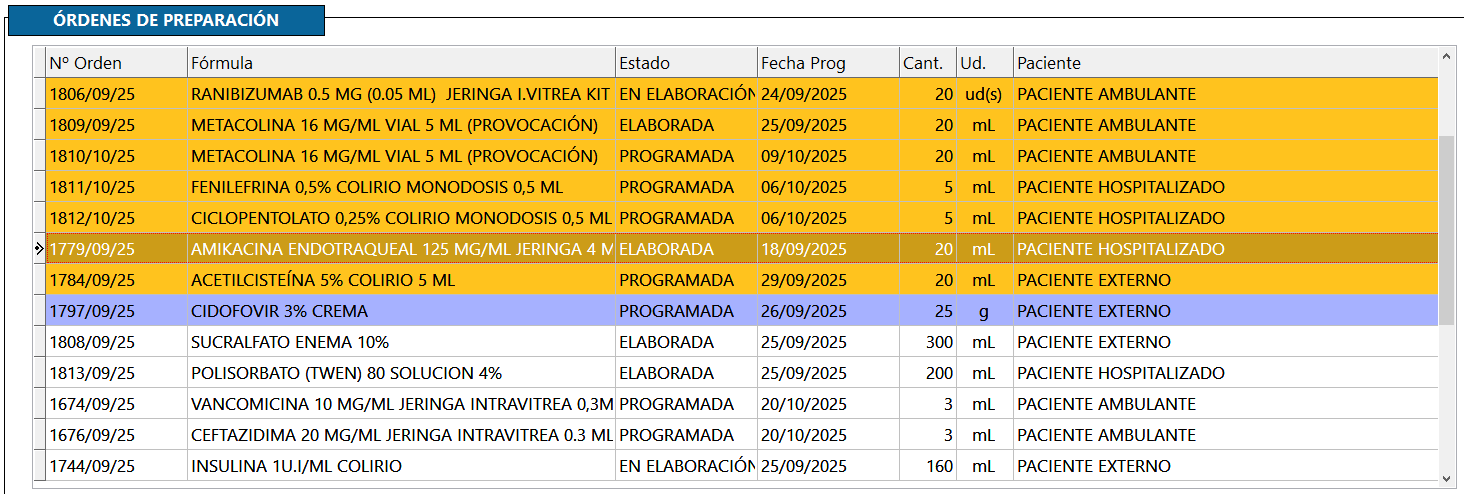
Task: Click unit ud(s) in the RANIBIZUMAB row
Action: click(x=984, y=94)
